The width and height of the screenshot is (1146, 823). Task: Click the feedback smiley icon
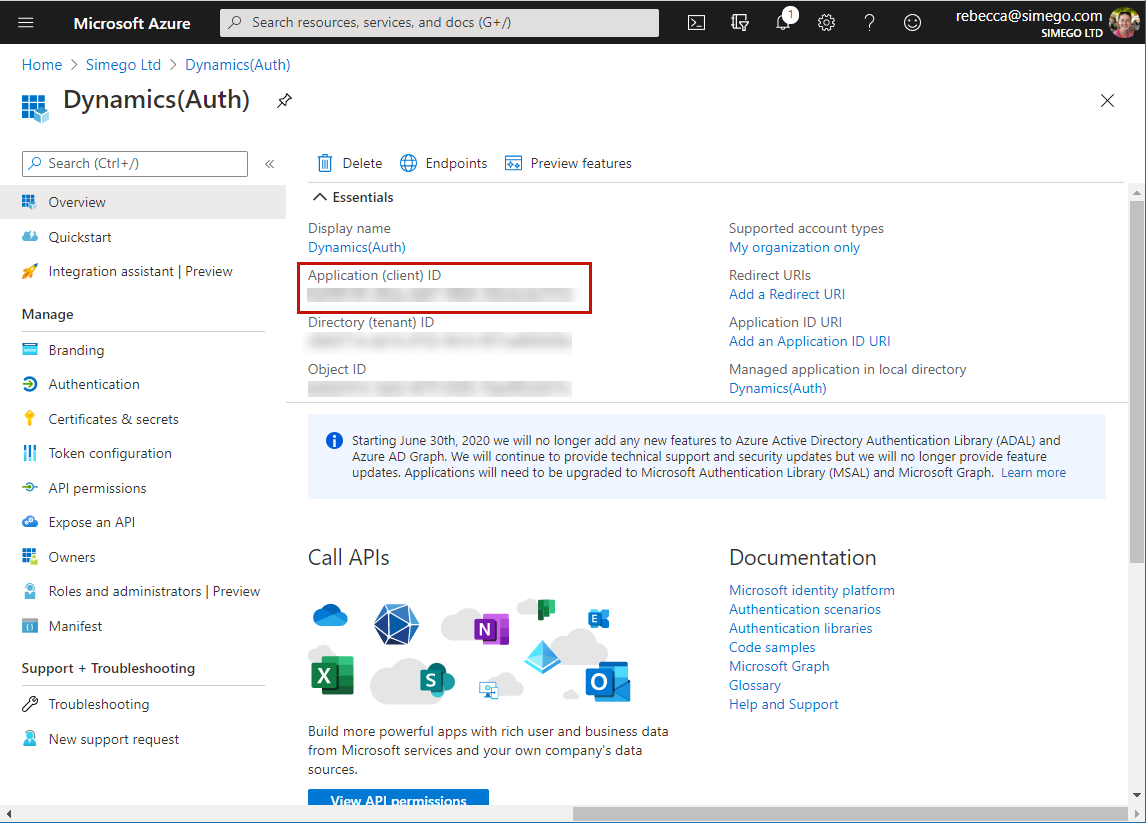click(x=912, y=23)
